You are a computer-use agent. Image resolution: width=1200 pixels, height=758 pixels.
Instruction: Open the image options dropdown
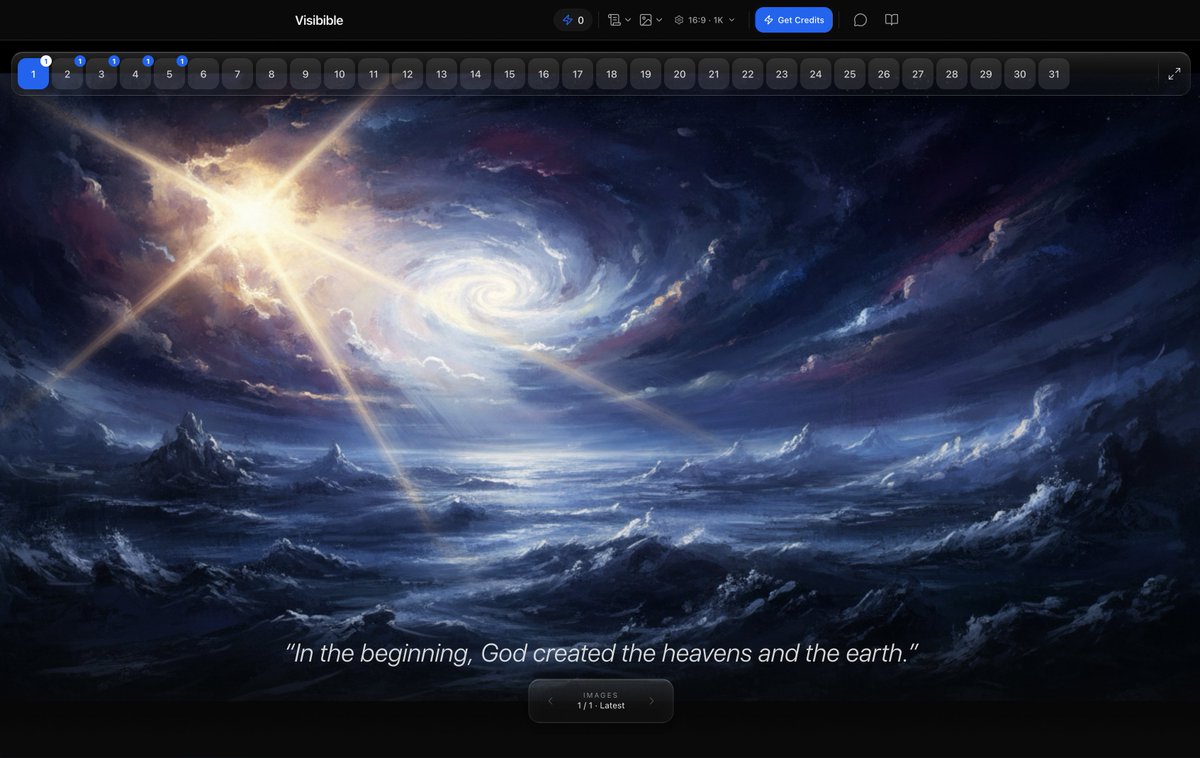point(651,20)
